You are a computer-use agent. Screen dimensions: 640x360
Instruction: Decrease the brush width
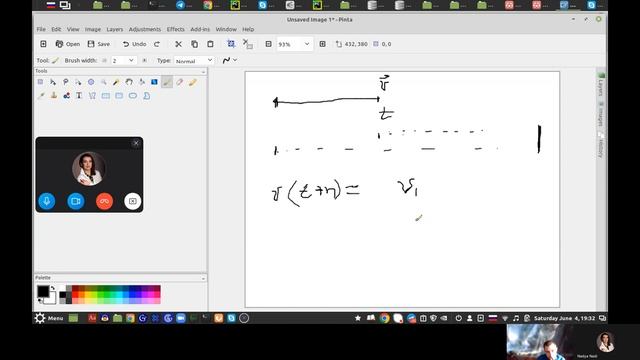click(104, 60)
